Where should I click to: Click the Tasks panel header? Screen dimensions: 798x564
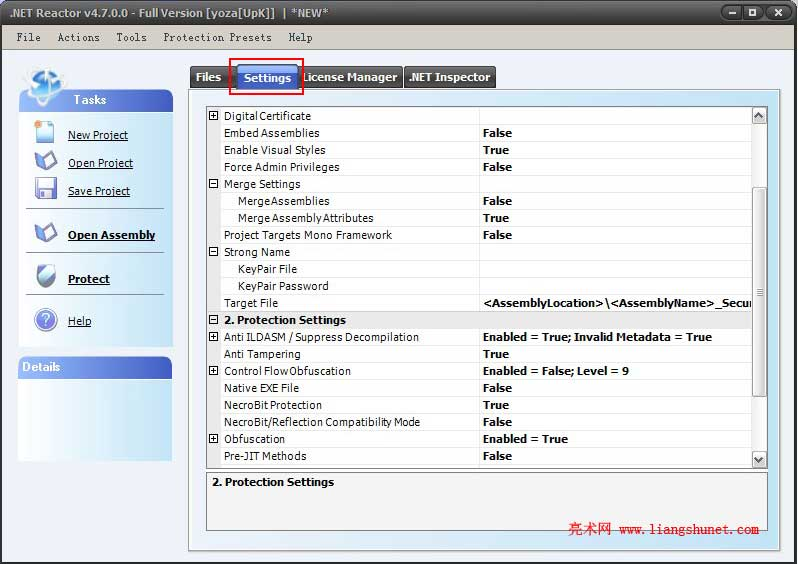[96, 100]
